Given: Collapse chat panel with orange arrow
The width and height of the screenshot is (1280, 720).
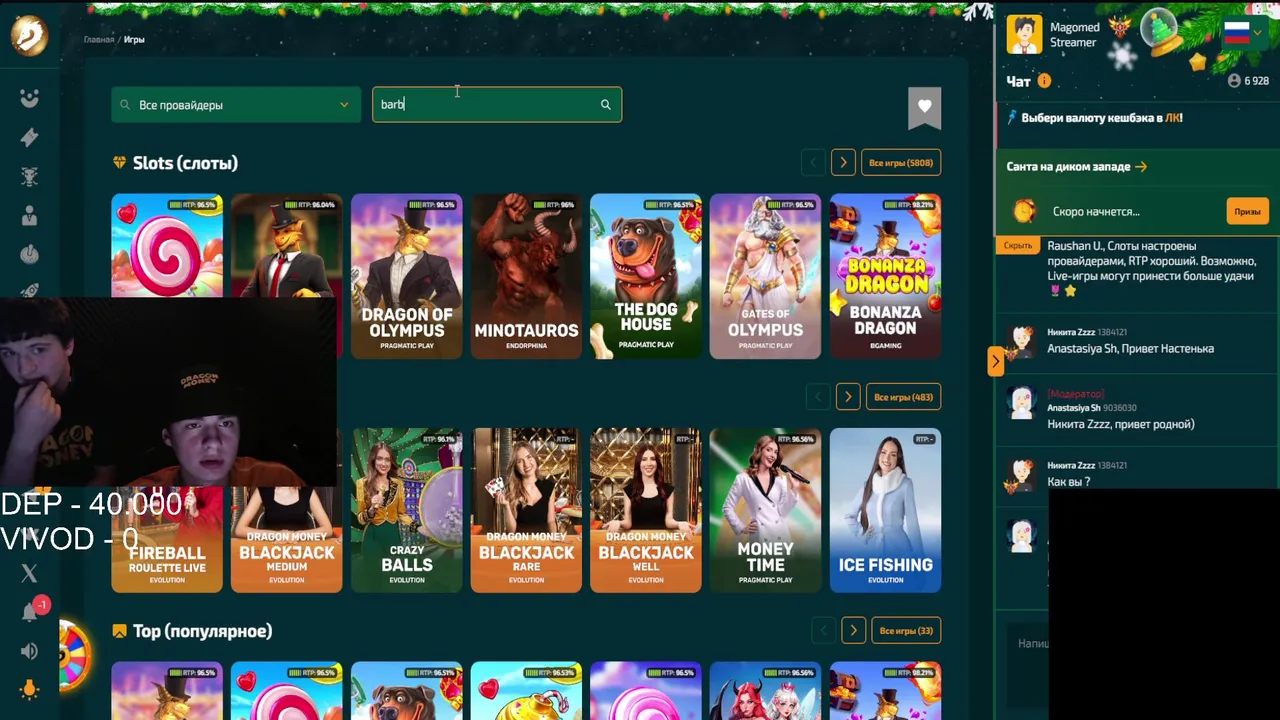Looking at the screenshot, I should (995, 361).
